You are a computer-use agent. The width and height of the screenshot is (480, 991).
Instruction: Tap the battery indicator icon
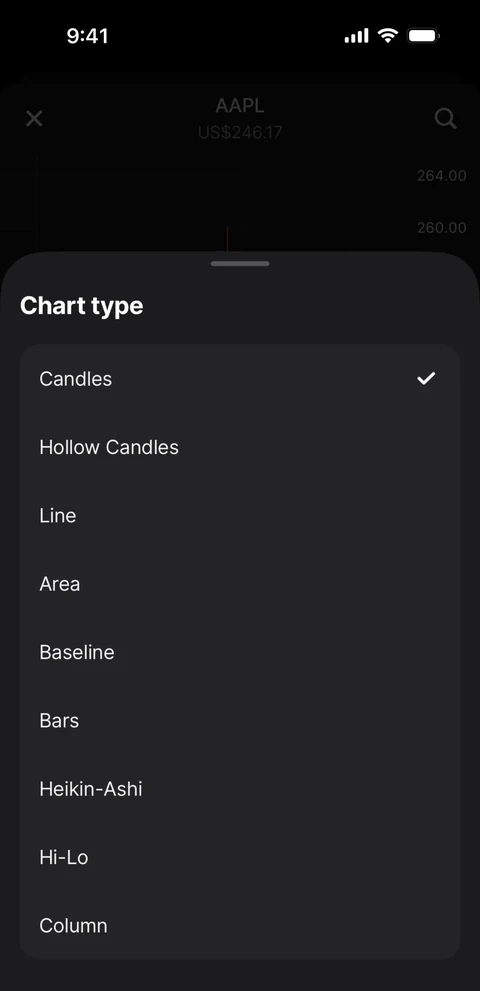tap(424, 35)
